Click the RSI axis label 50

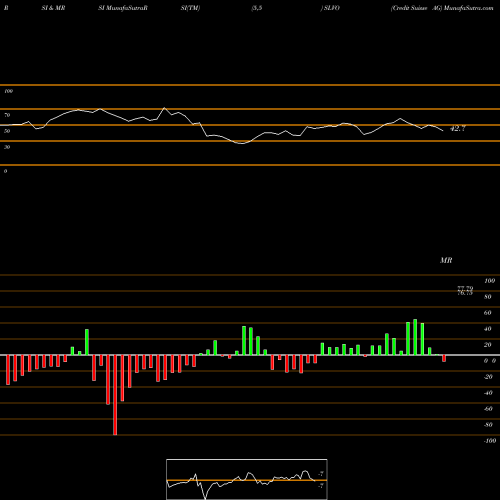[x=7, y=131]
